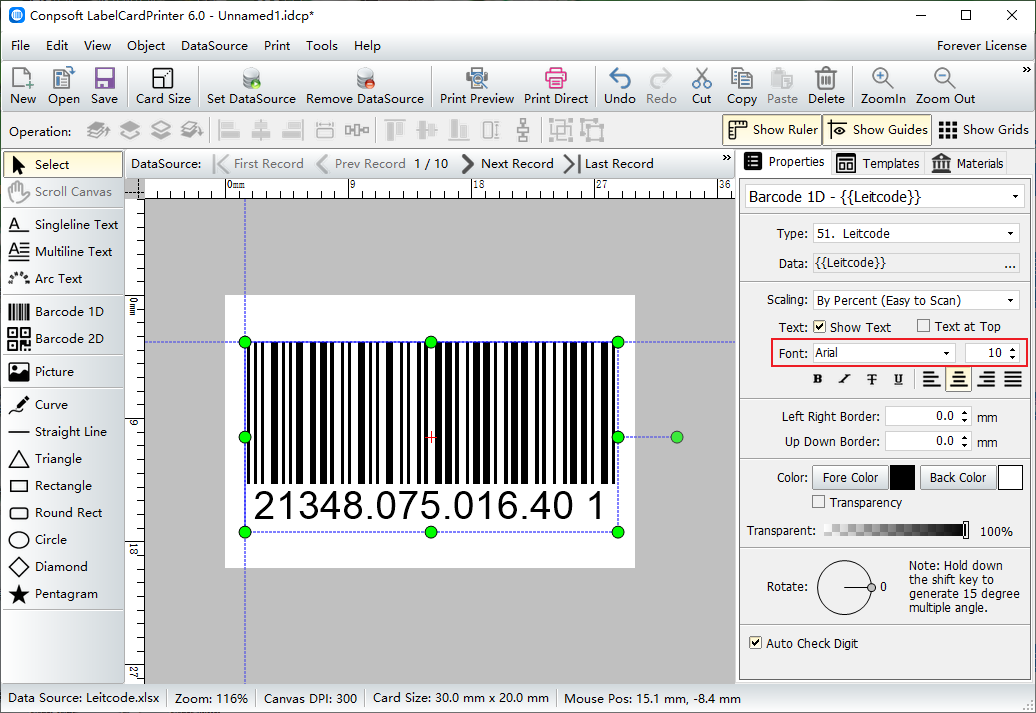The width and height of the screenshot is (1036, 713).
Task: Expand the main toolbar overflow chevron
Action: click(1026, 69)
